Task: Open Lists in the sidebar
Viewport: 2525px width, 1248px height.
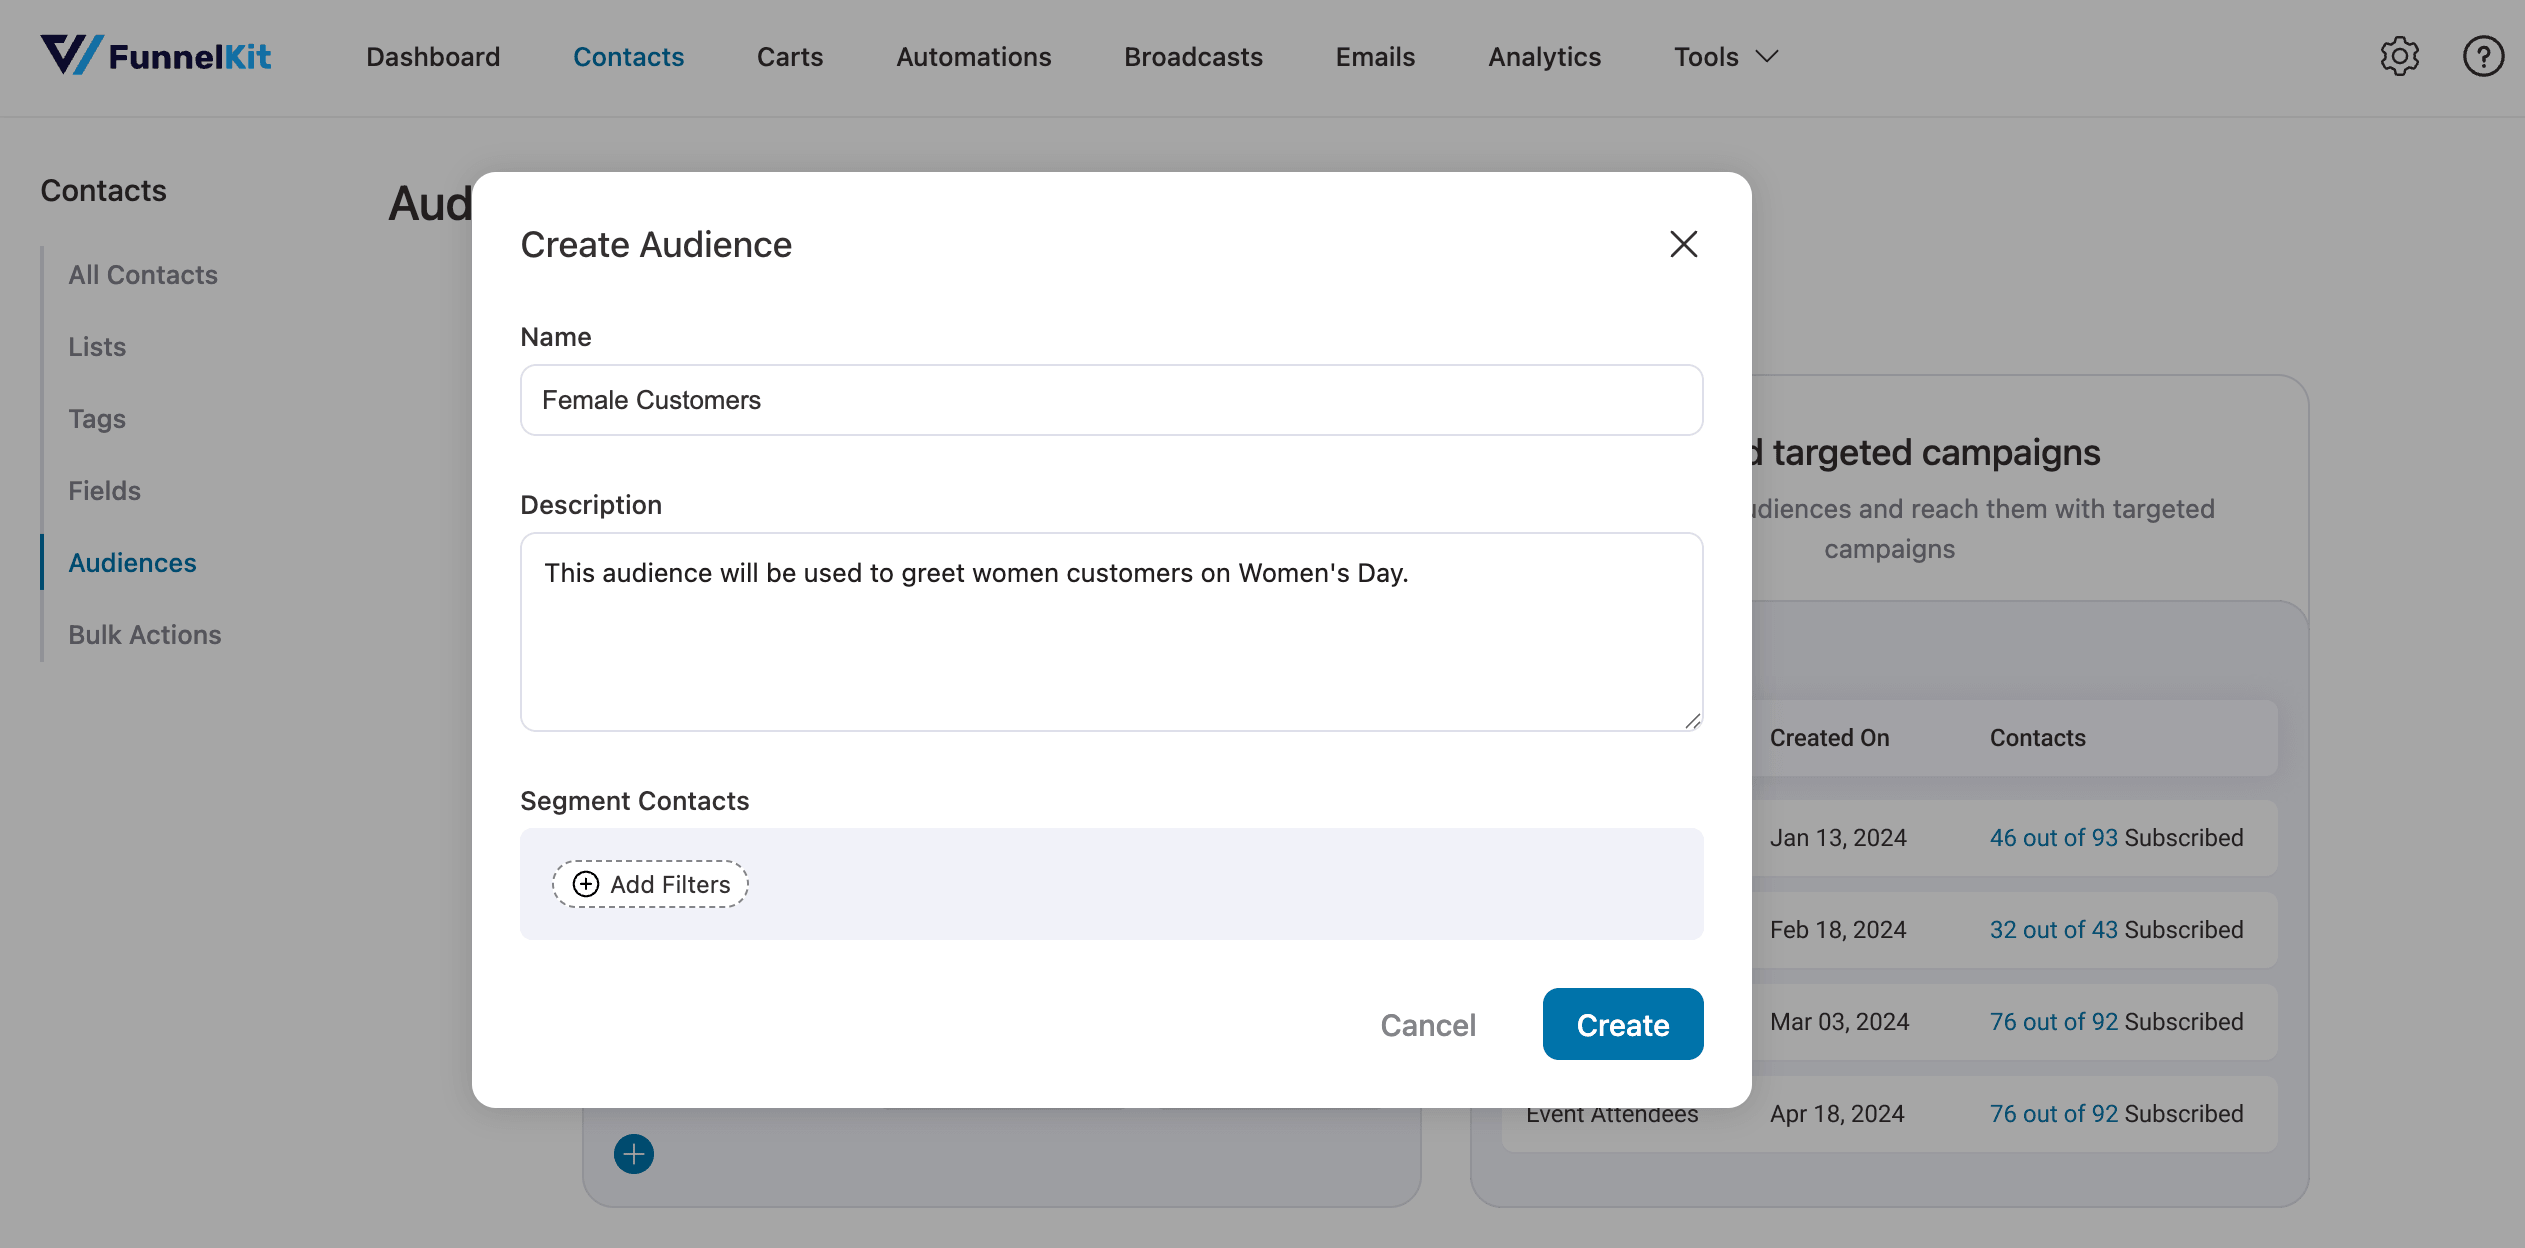Action: click(x=97, y=347)
